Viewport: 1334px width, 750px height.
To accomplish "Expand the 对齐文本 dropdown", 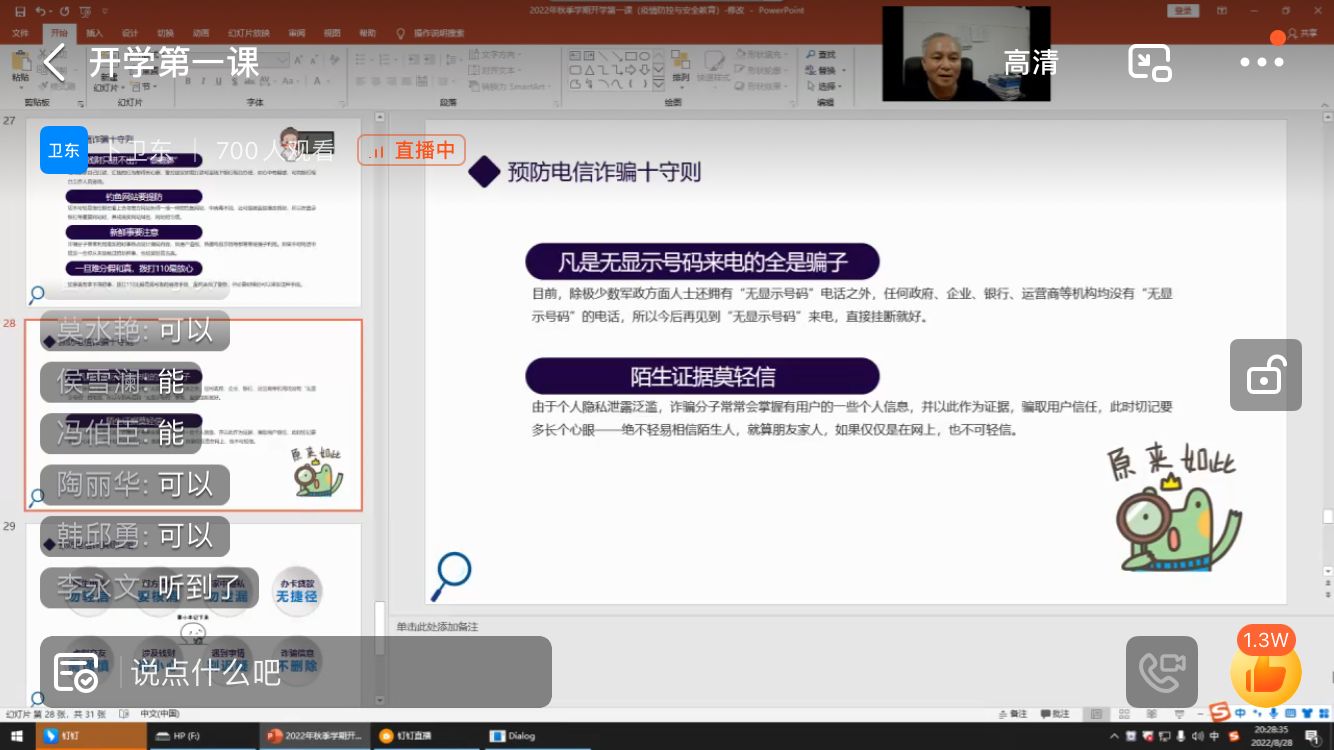I will coord(497,70).
